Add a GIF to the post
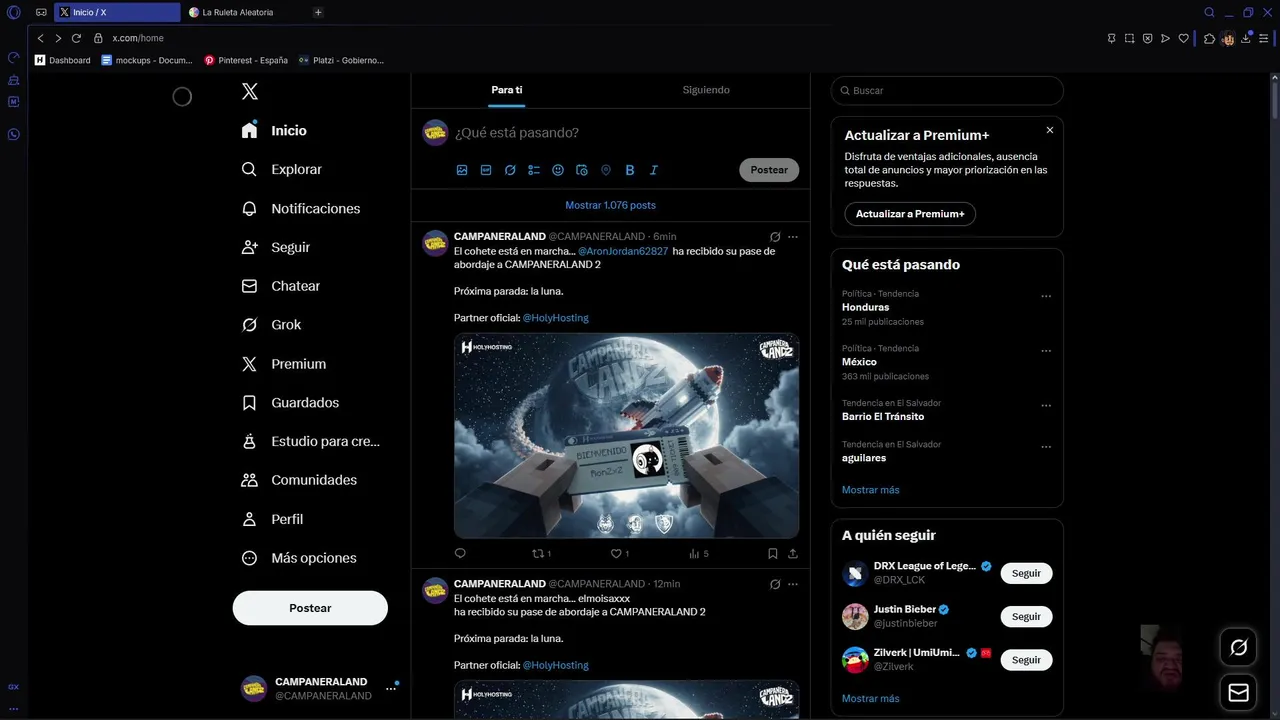The image size is (1280, 720). (486, 170)
